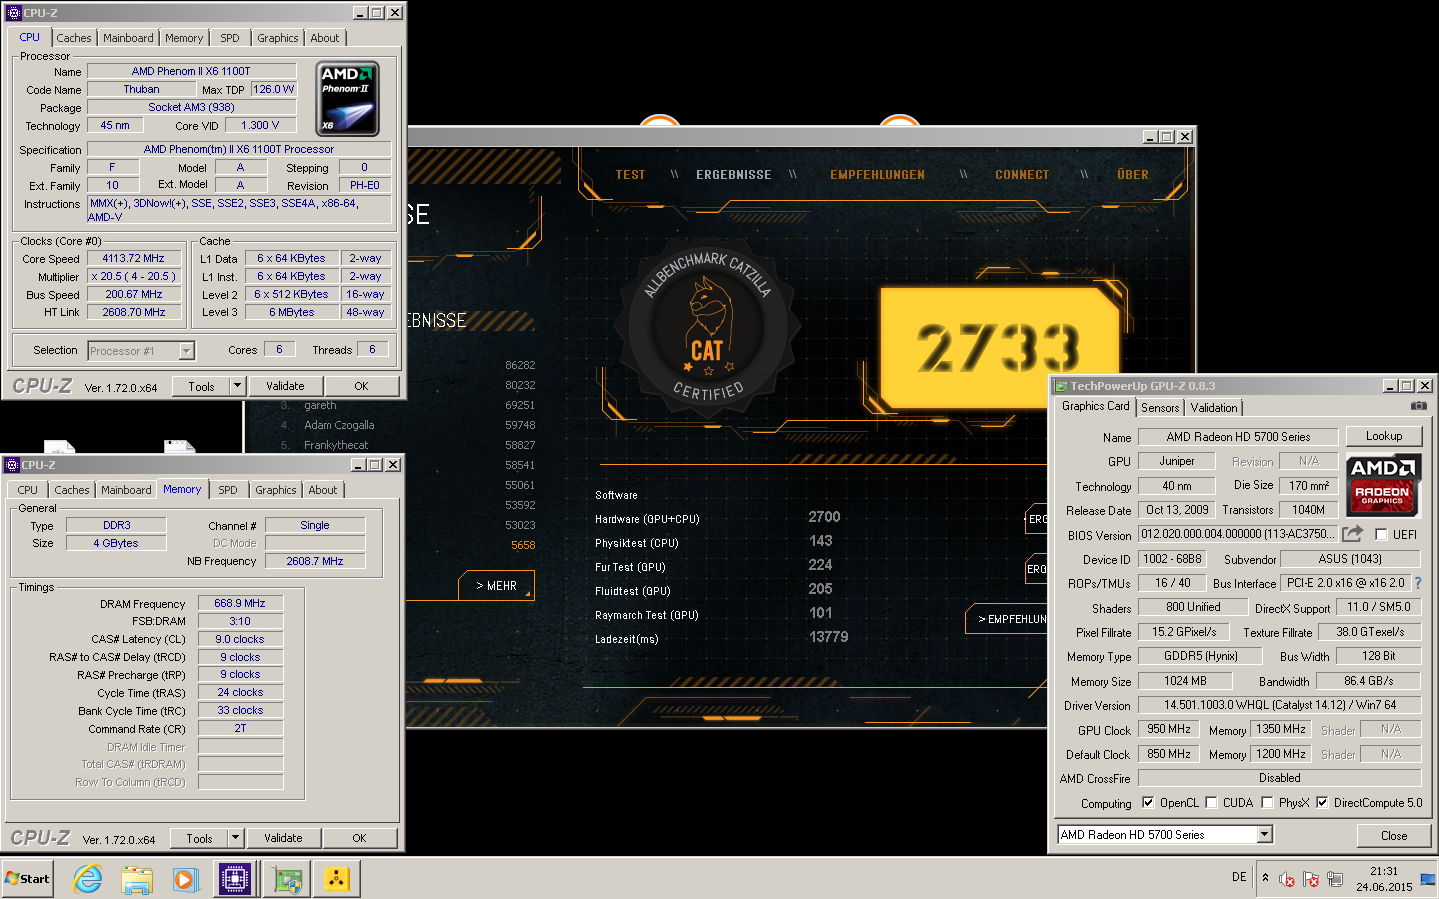Click the muted volume tray icon

(1287, 880)
